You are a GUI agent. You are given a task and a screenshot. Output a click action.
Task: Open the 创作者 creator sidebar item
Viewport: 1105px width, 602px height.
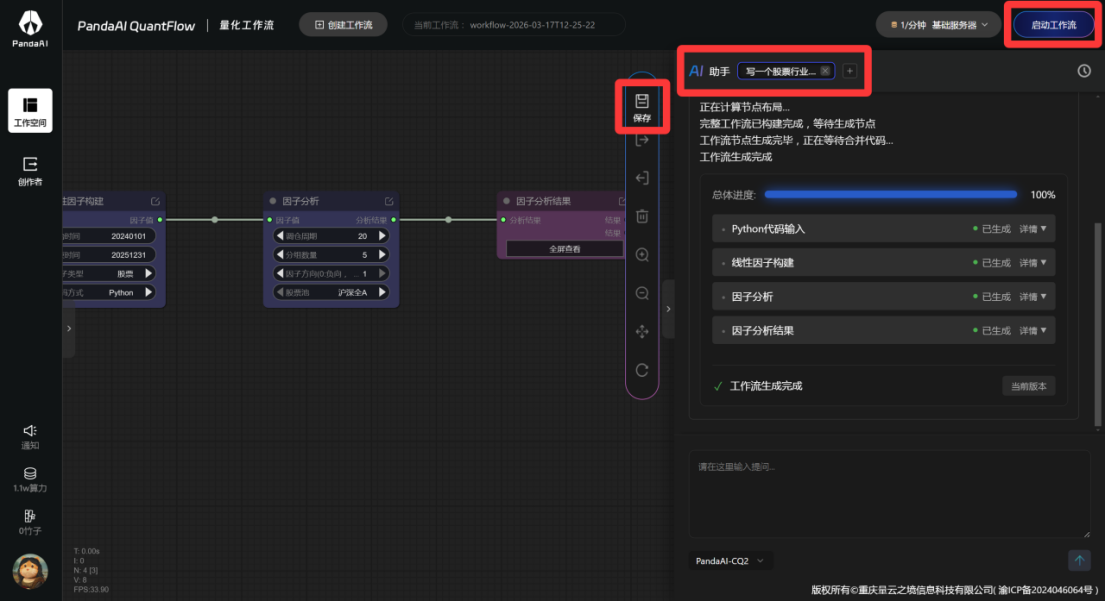point(30,171)
